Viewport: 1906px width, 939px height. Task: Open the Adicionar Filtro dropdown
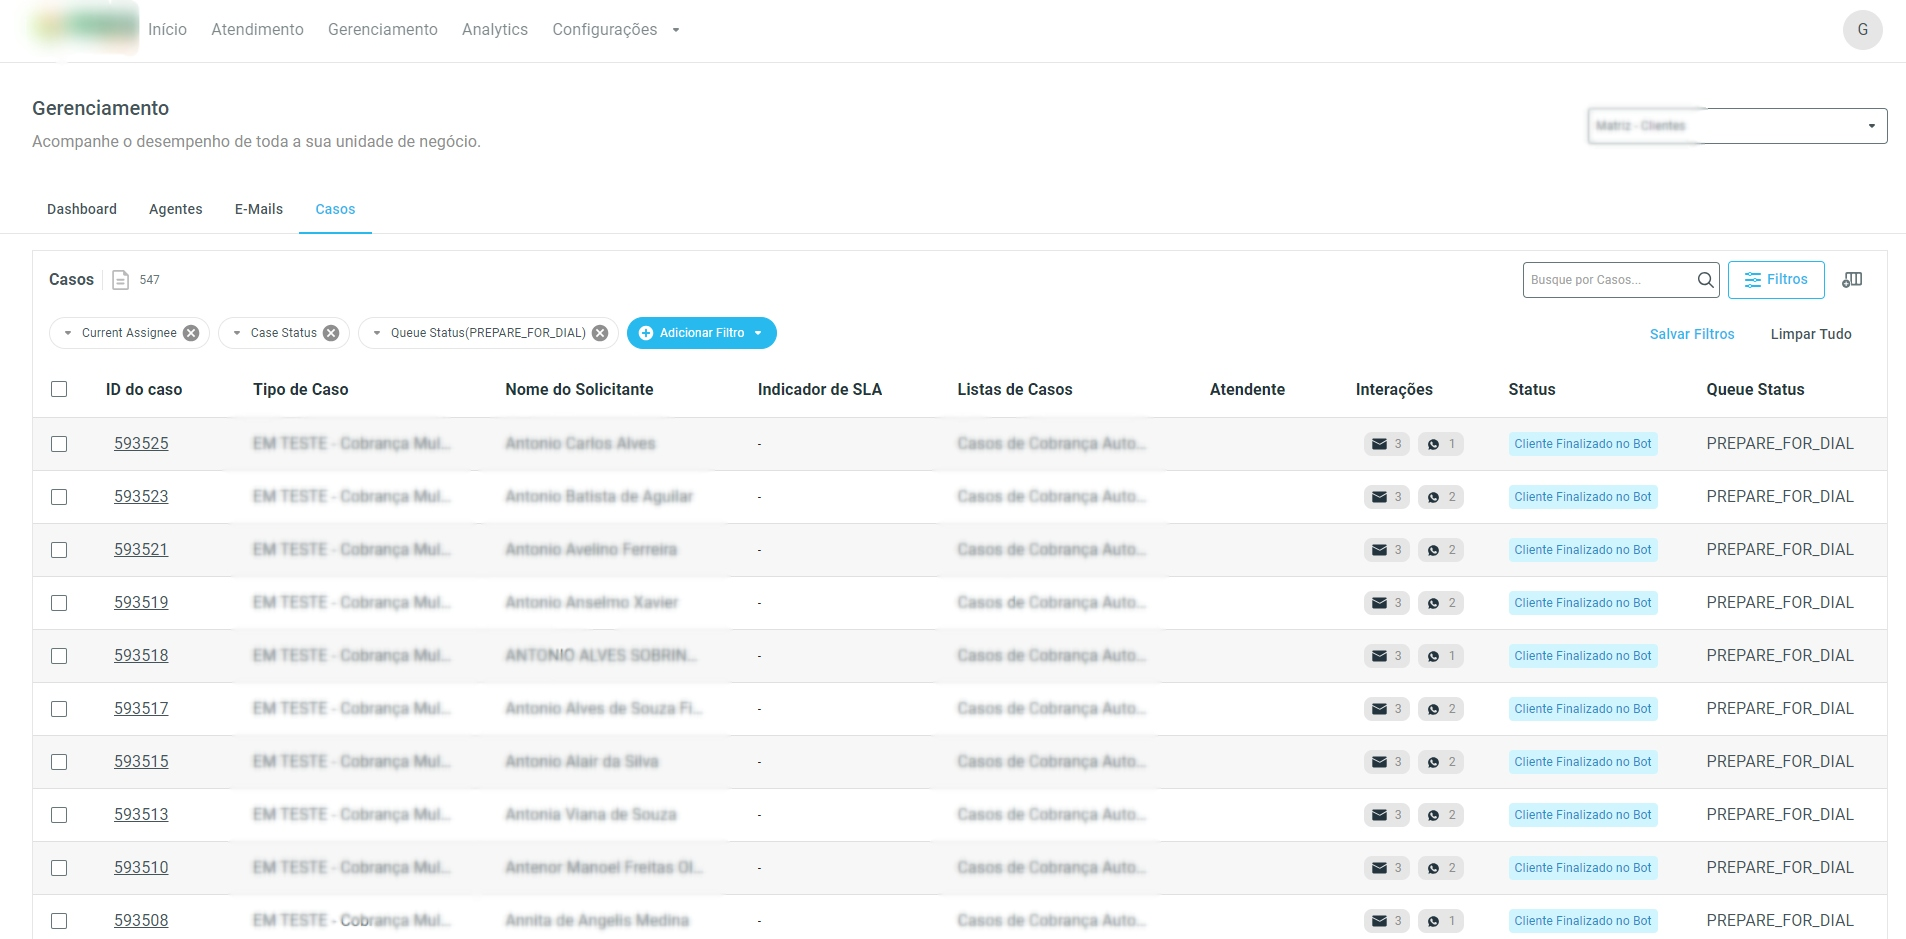point(701,333)
